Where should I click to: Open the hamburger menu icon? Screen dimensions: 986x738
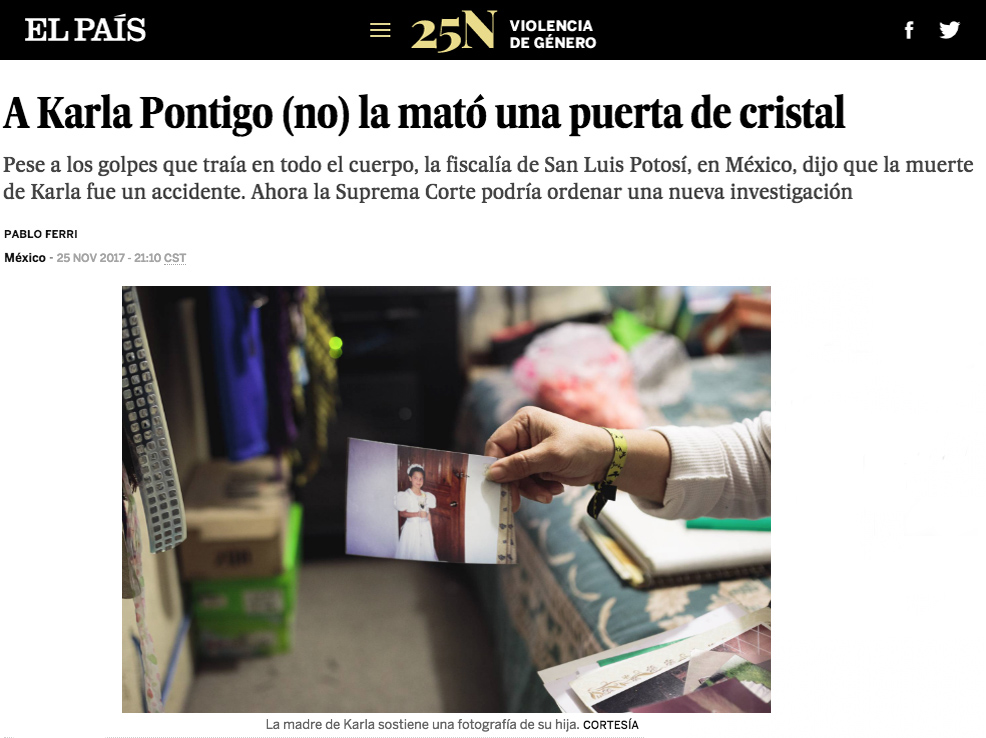(380, 30)
